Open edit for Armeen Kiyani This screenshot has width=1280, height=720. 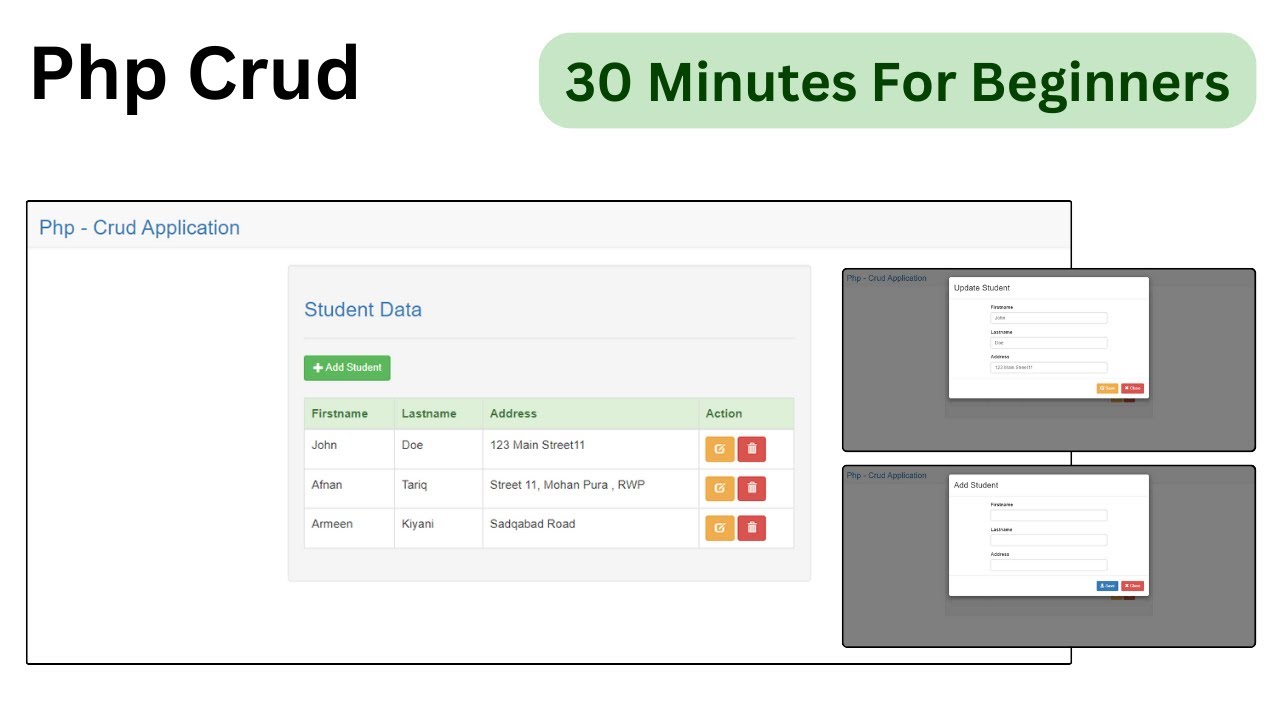tap(720, 528)
